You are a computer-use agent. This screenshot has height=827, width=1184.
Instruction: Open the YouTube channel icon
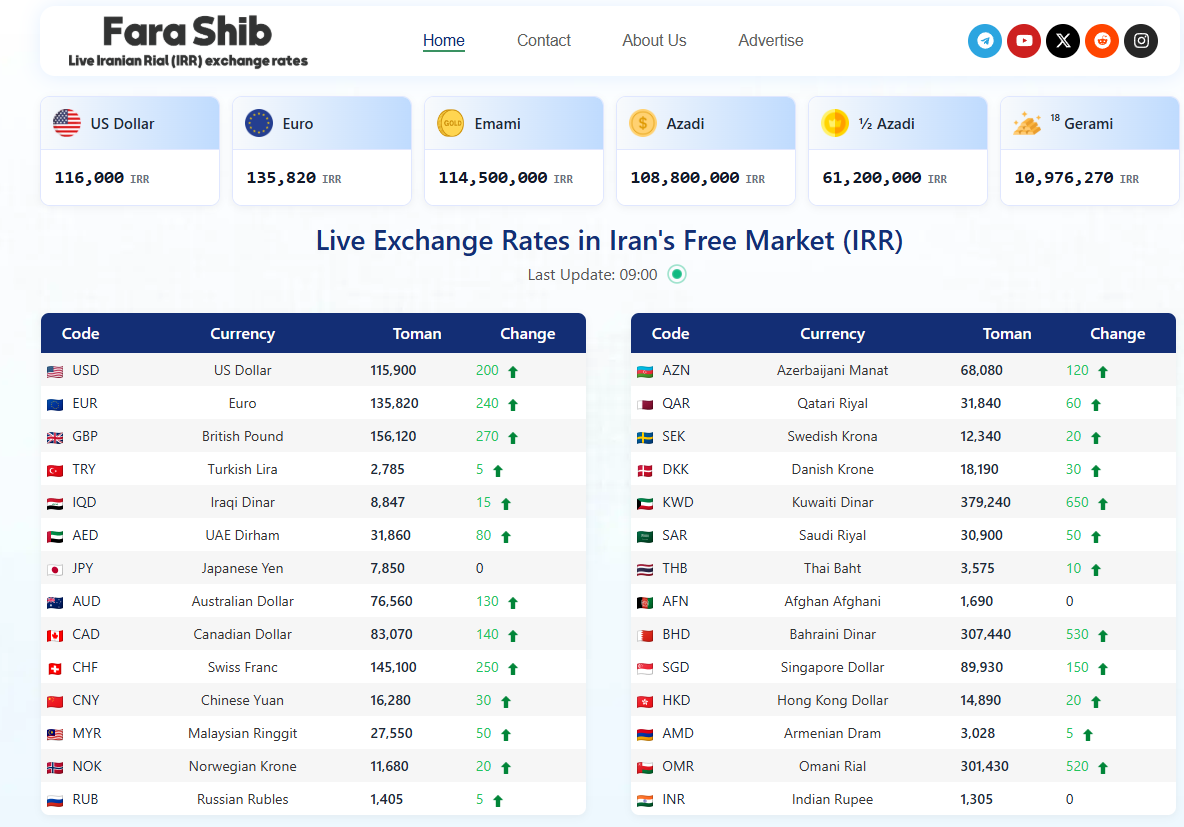click(x=1024, y=41)
